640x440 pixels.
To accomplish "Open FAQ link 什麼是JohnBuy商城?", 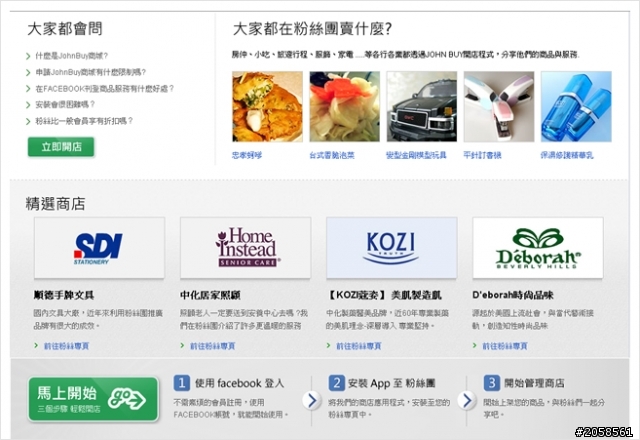I will tap(71, 56).
